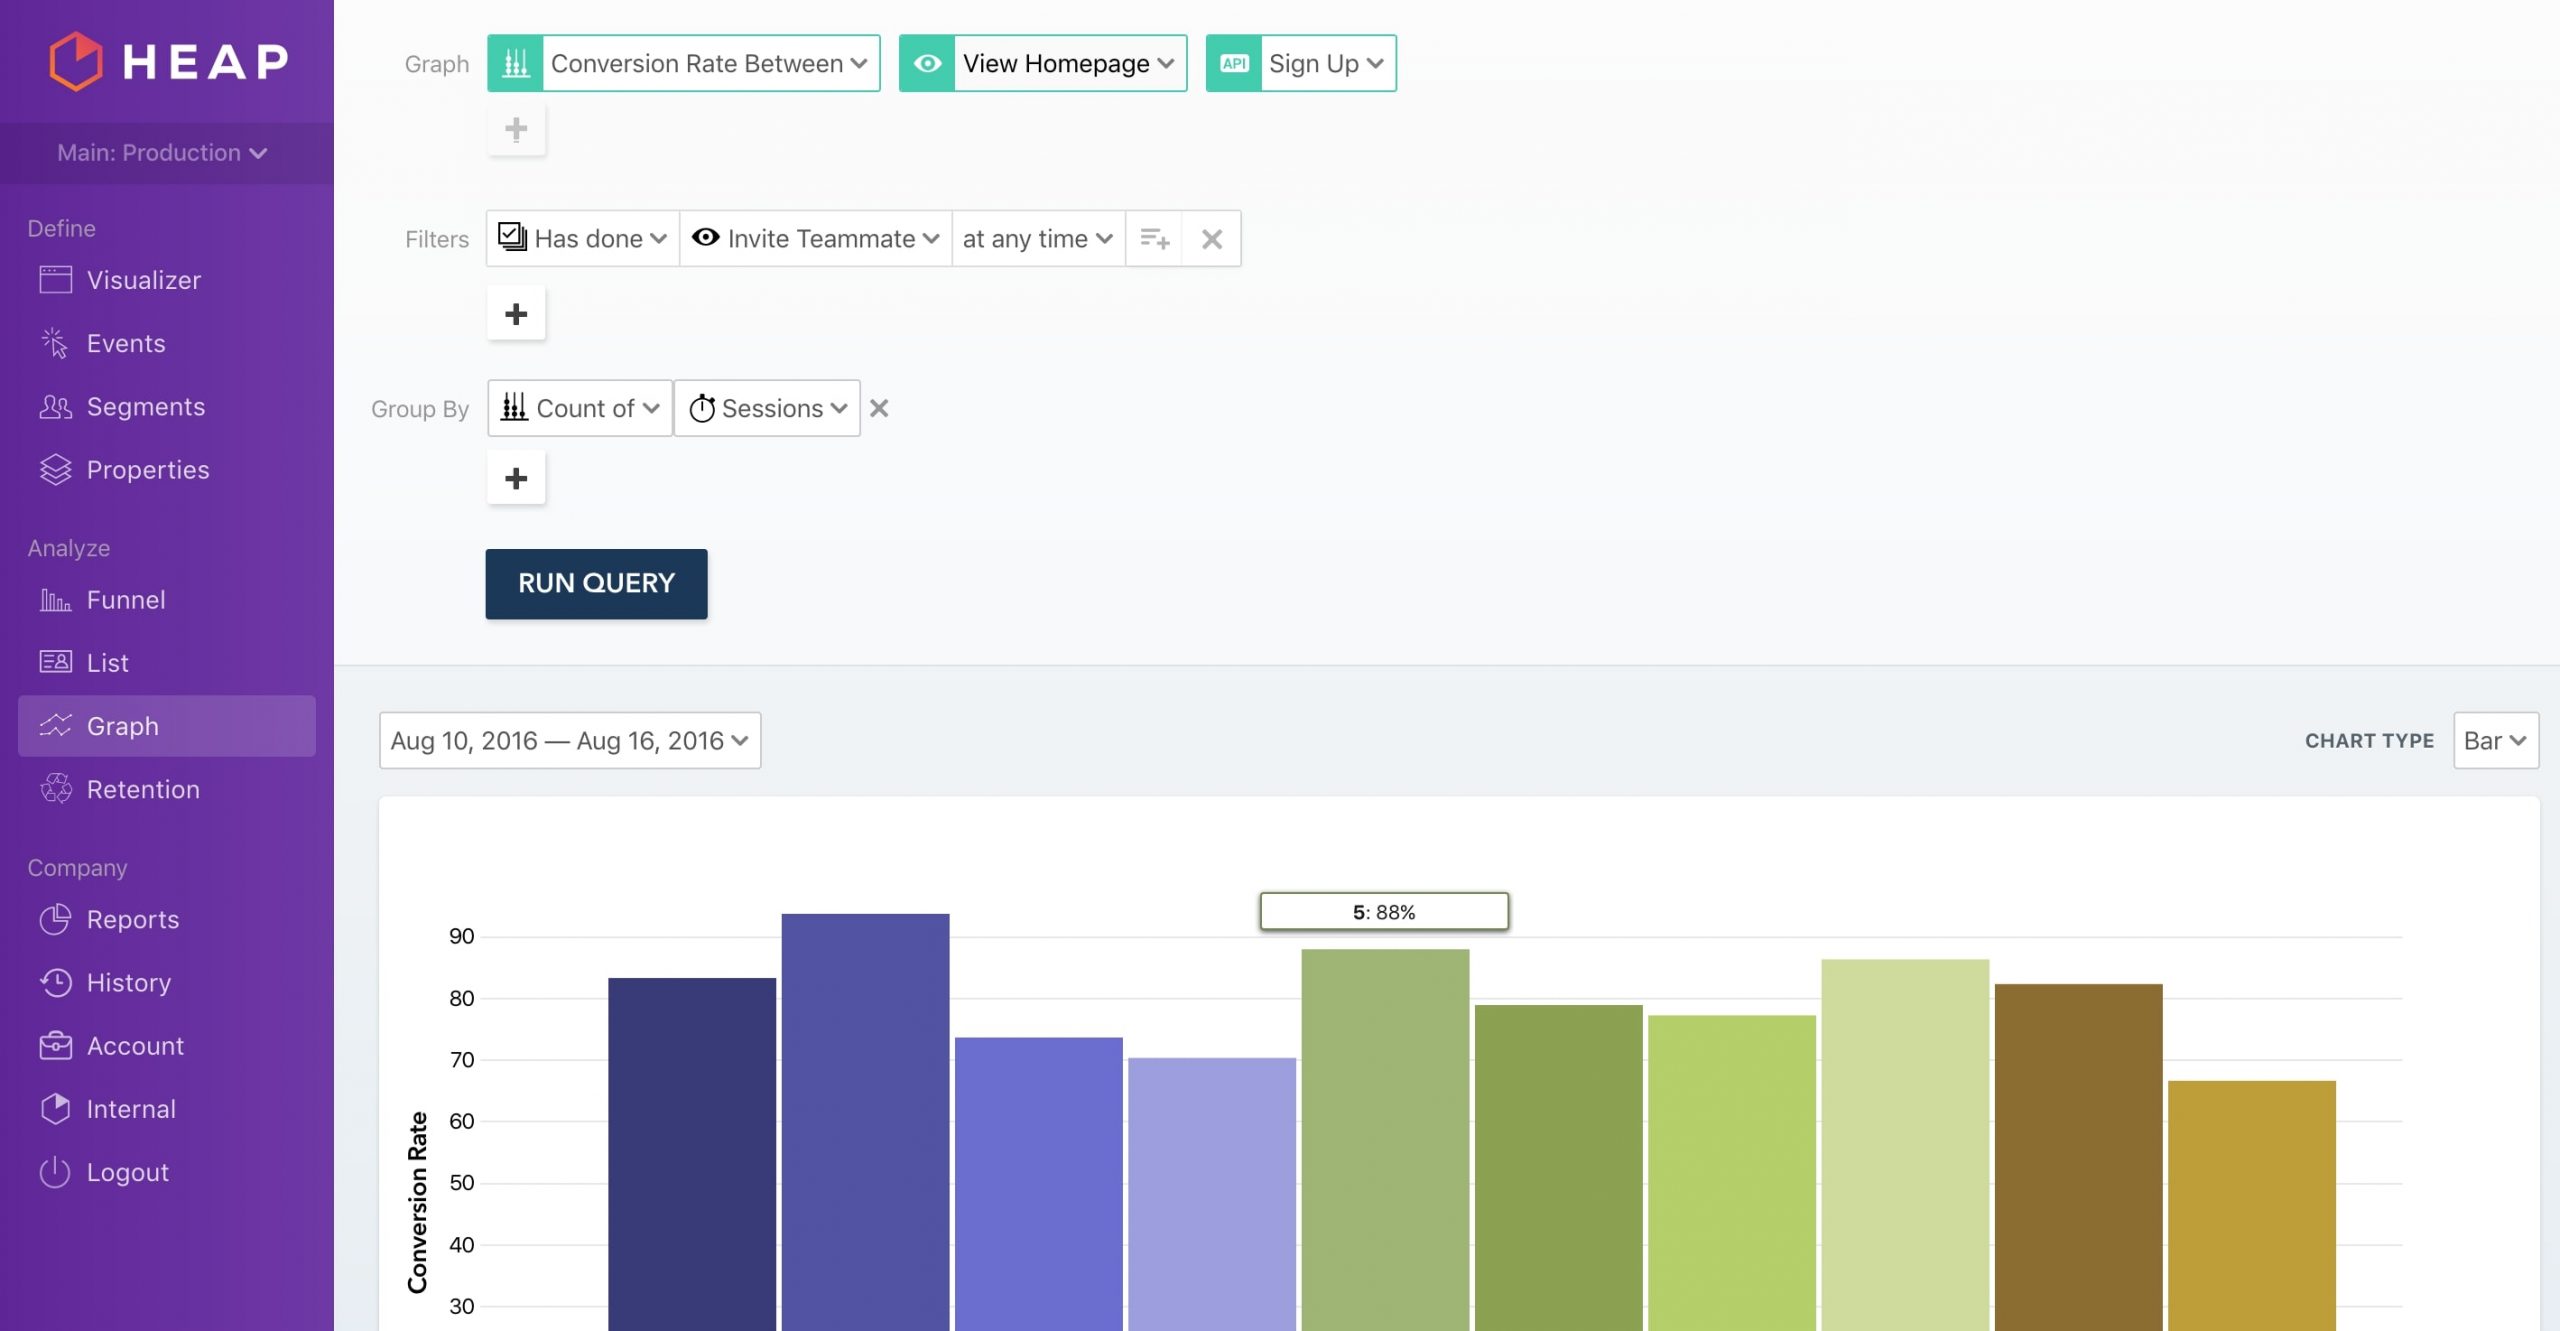Click the bar chart icon next to Conversion Rate
The image size is (2560, 1331).
pyautogui.click(x=516, y=63)
